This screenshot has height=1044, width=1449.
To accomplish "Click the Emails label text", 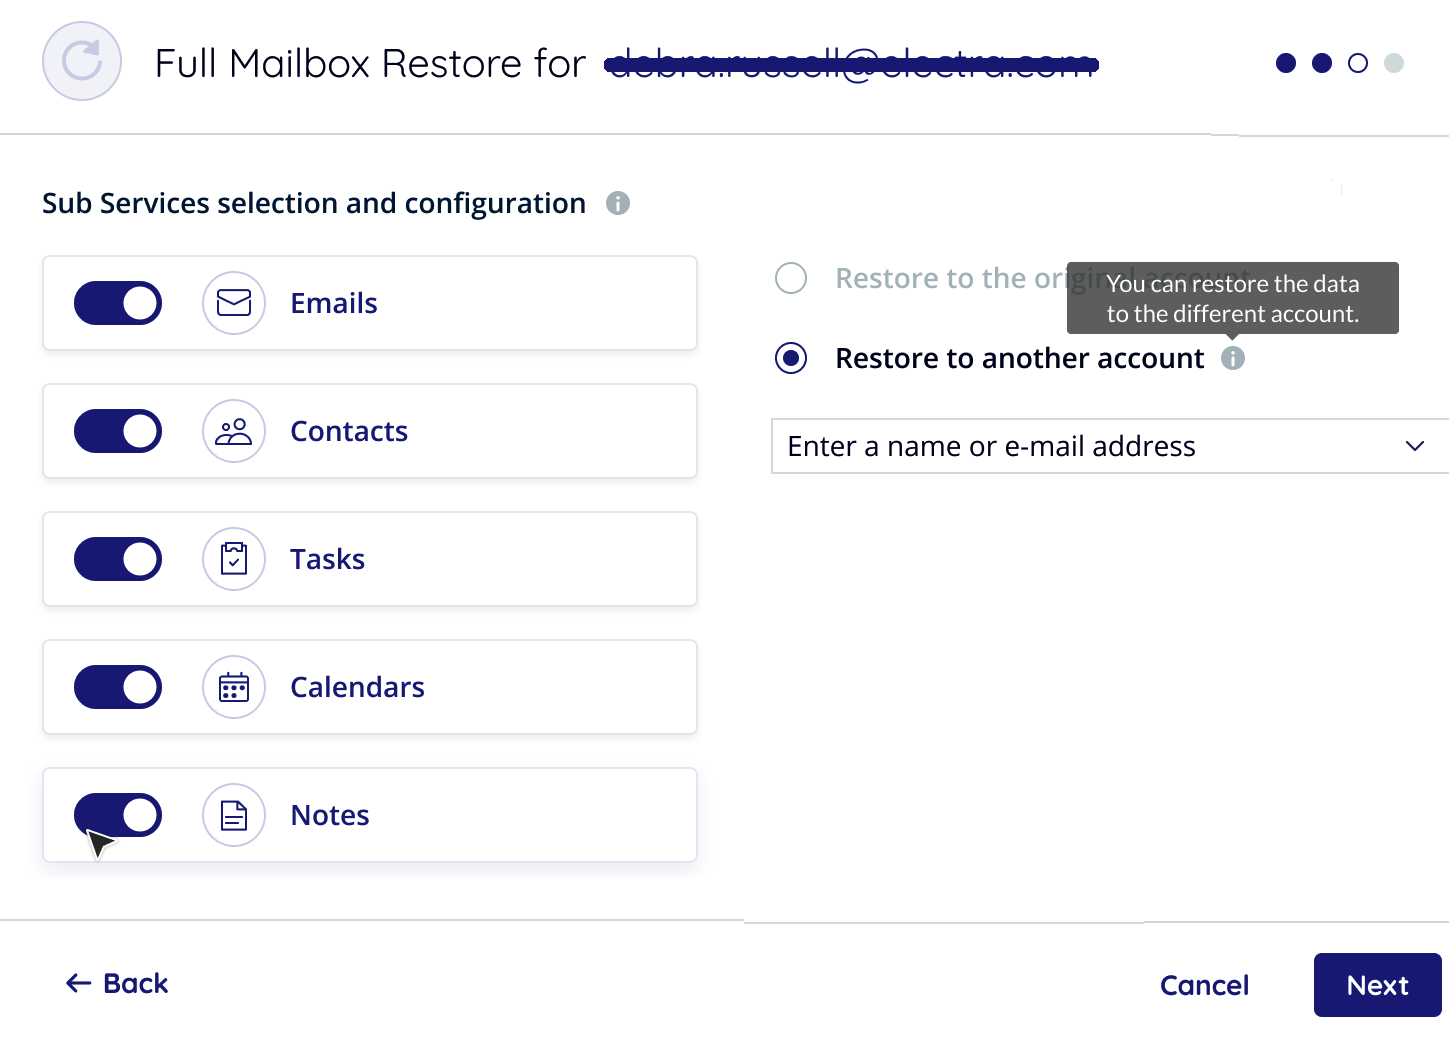I will [334, 303].
